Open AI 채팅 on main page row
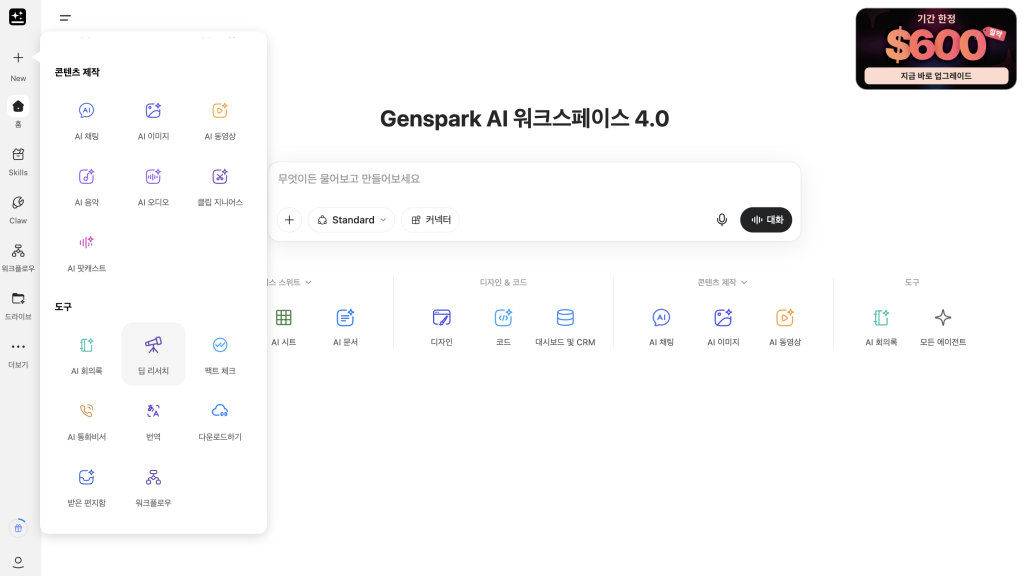 click(x=661, y=327)
